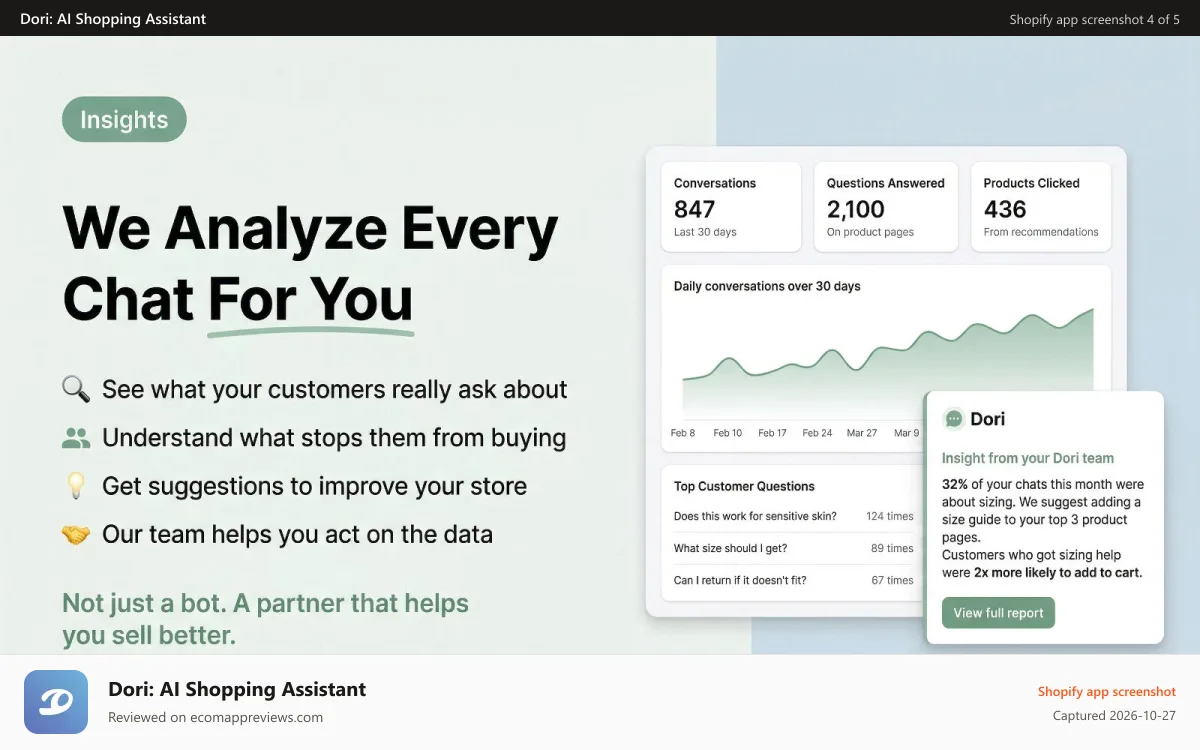Click the "Feb 24" axis label
The height and width of the screenshot is (750, 1200).
[818, 433]
